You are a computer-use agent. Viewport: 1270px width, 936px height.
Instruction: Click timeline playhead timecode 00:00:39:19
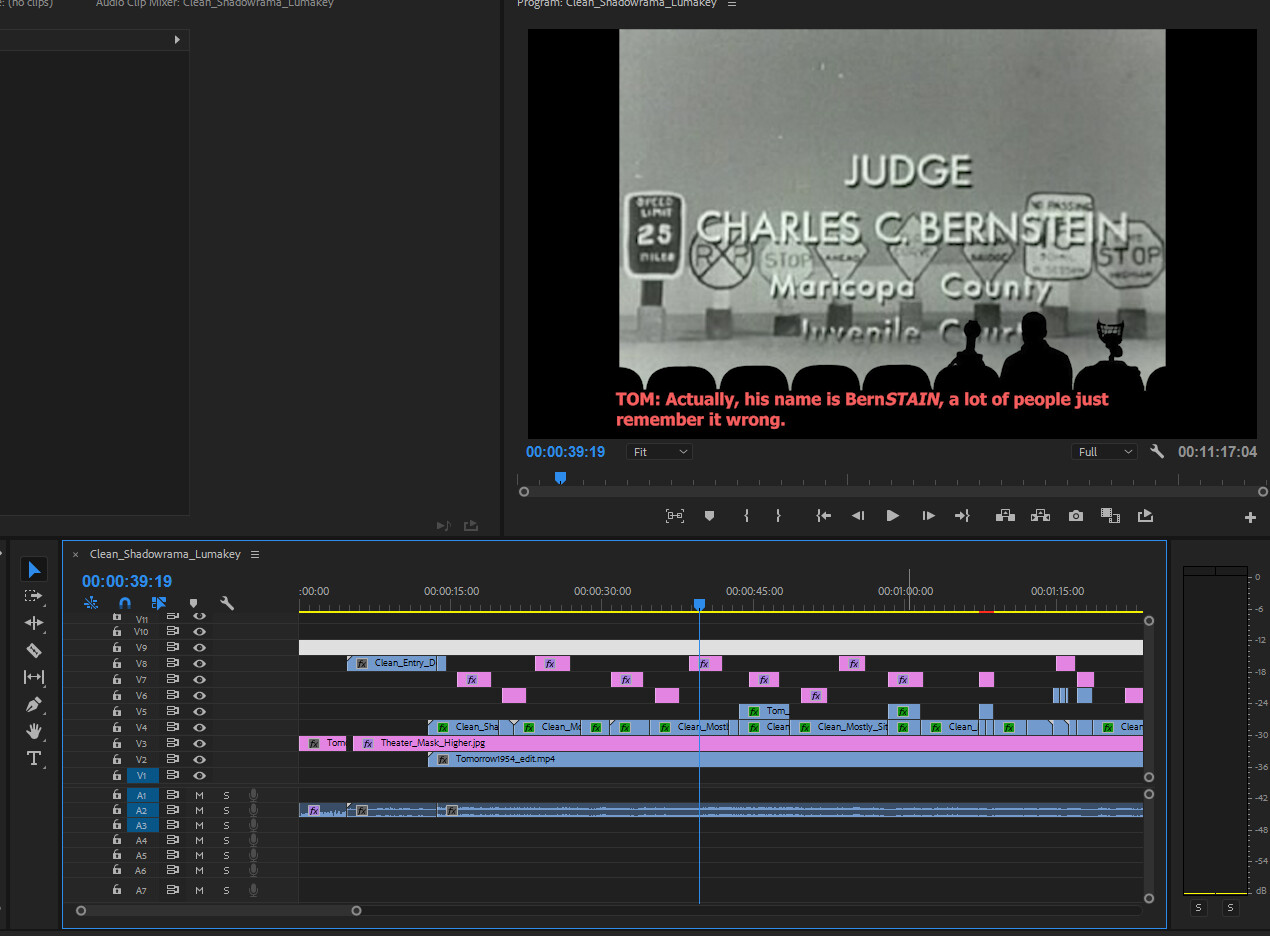[127, 581]
